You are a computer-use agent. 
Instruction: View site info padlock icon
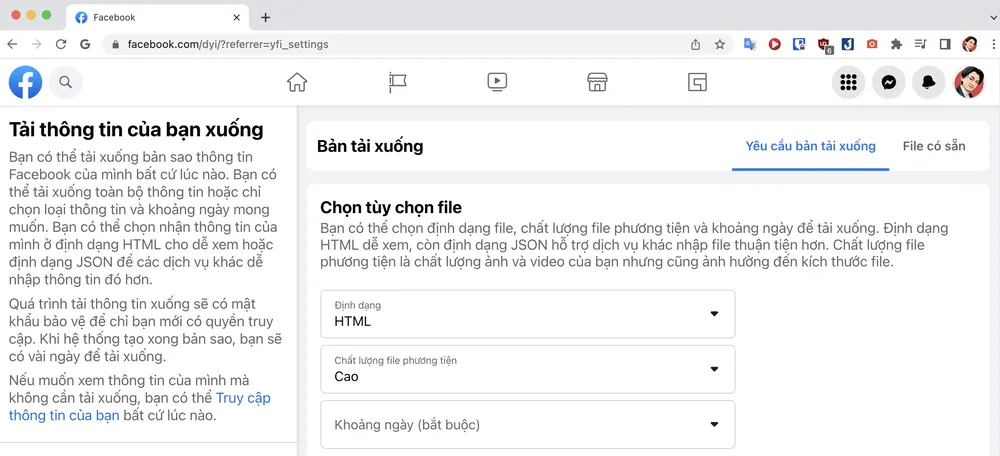click(x=115, y=44)
